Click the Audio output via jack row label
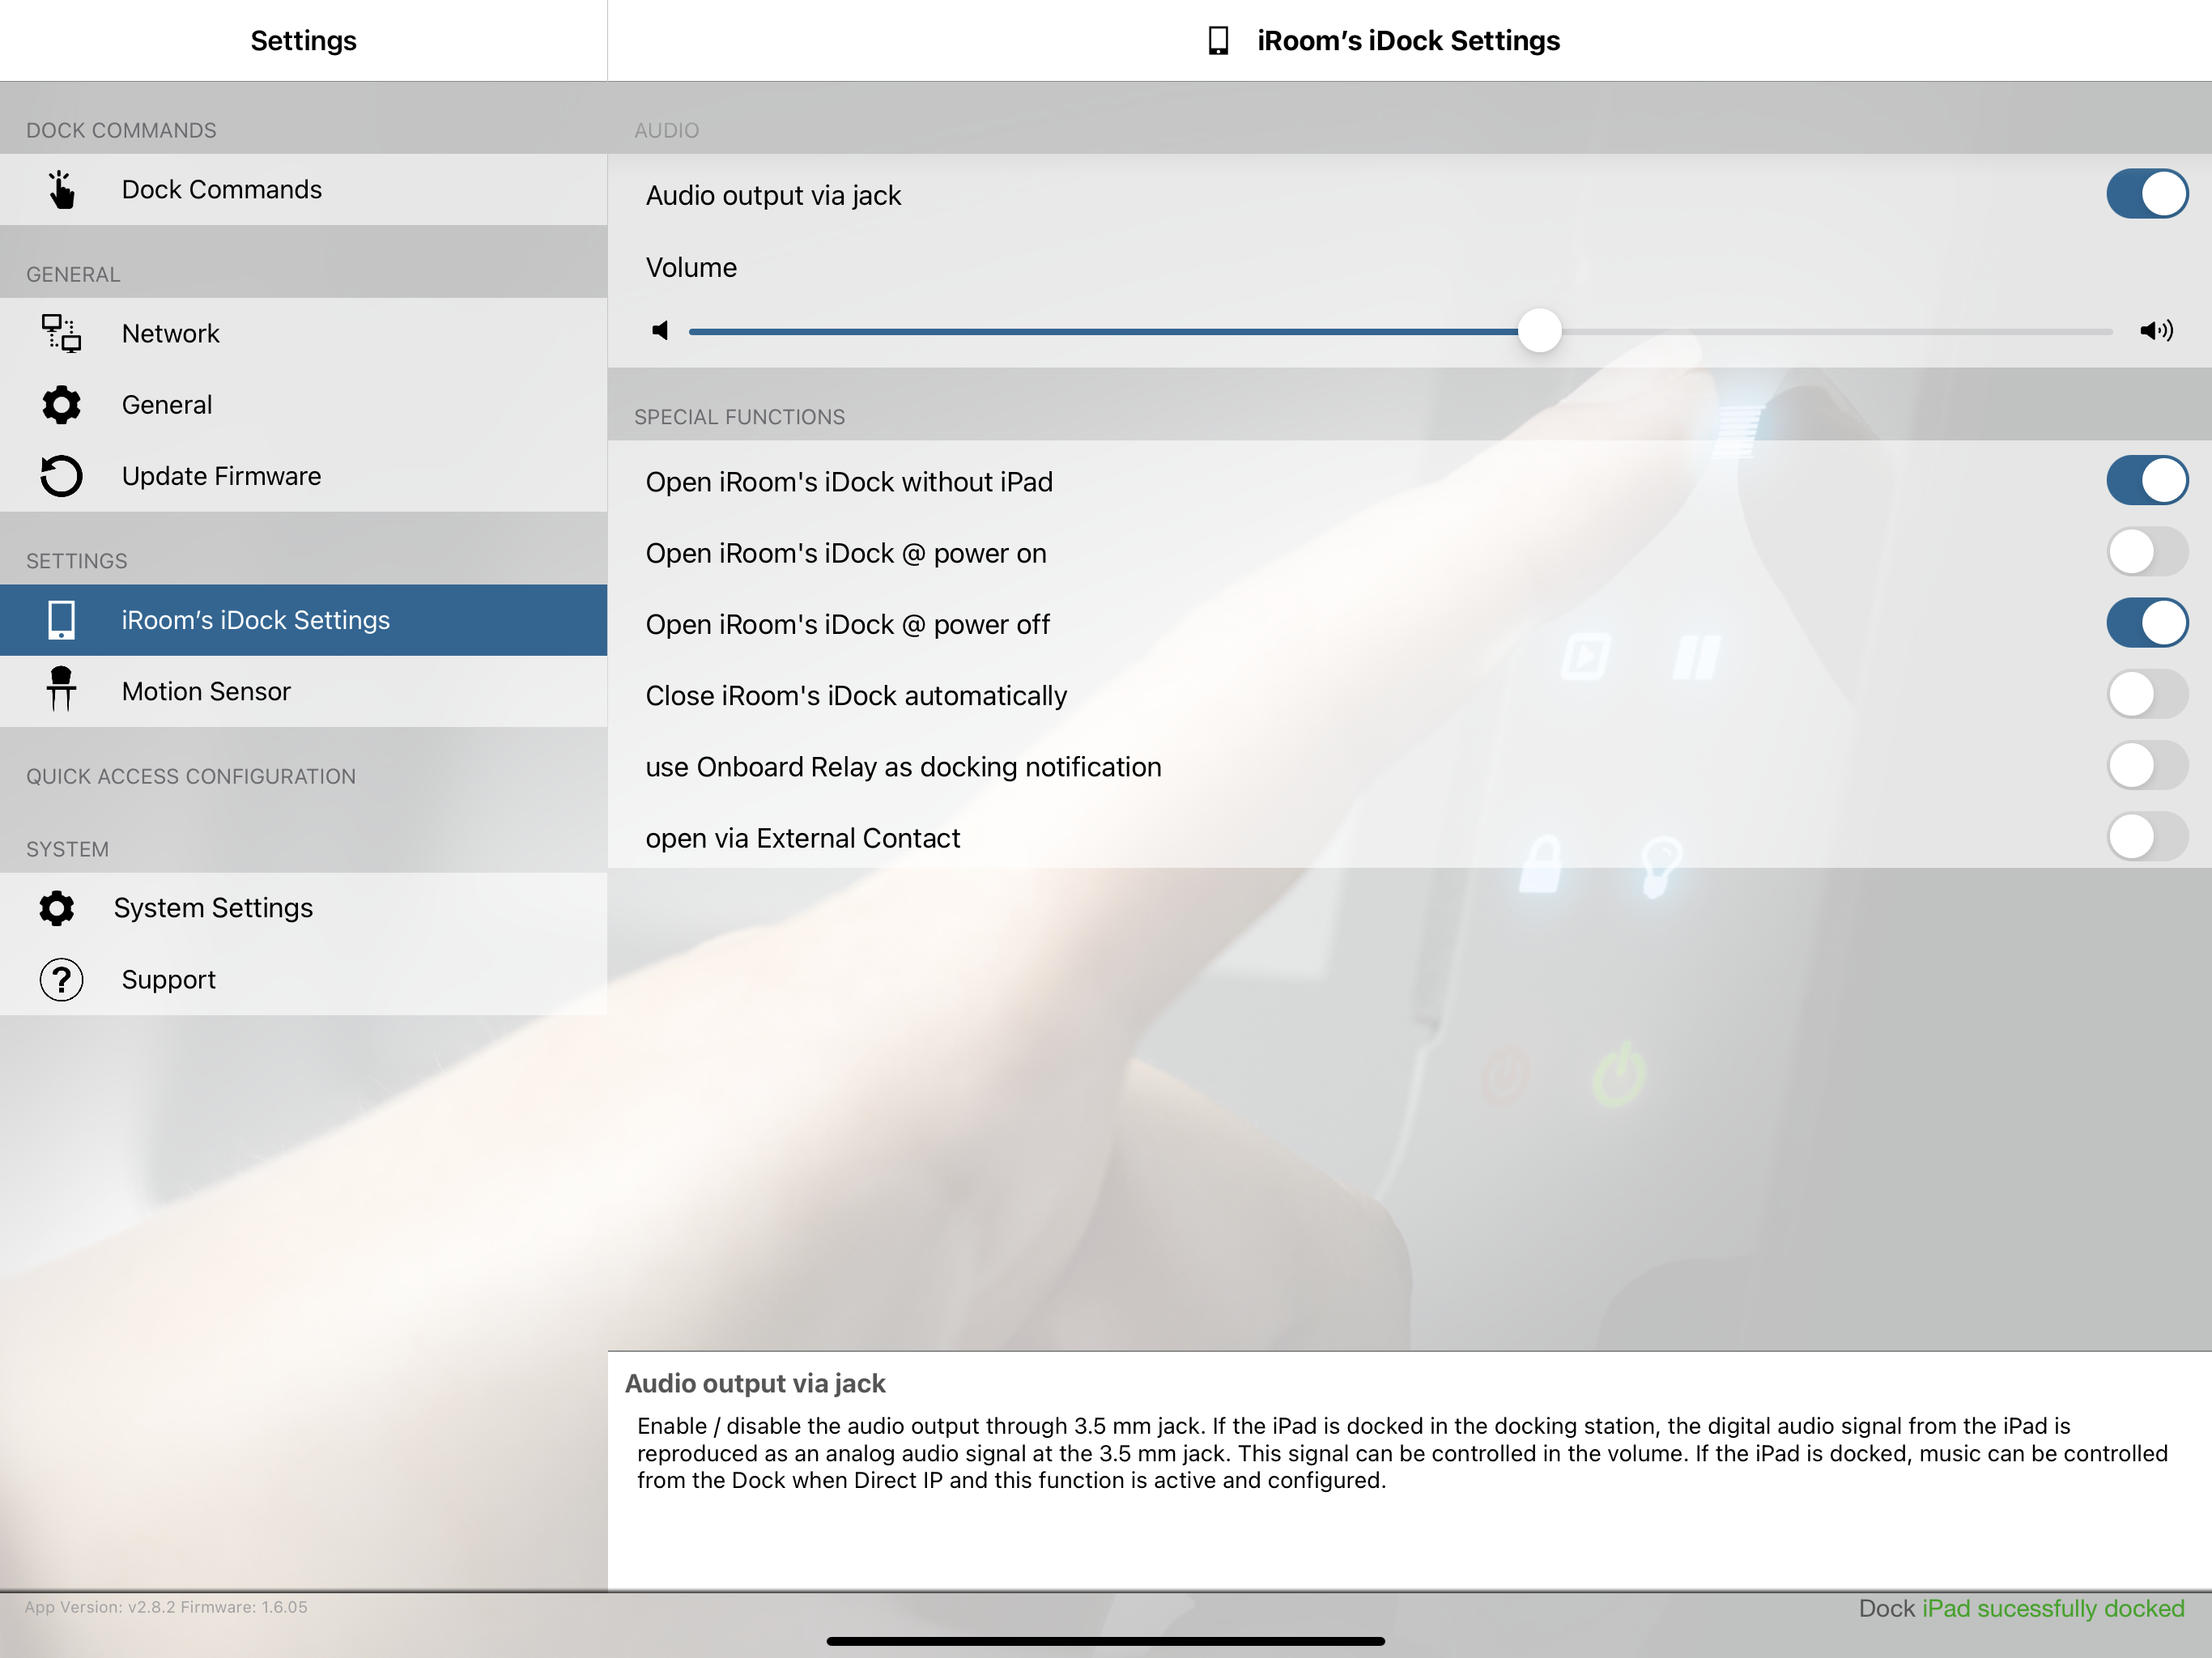The height and width of the screenshot is (1658, 2212). pyautogui.click(x=773, y=195)
